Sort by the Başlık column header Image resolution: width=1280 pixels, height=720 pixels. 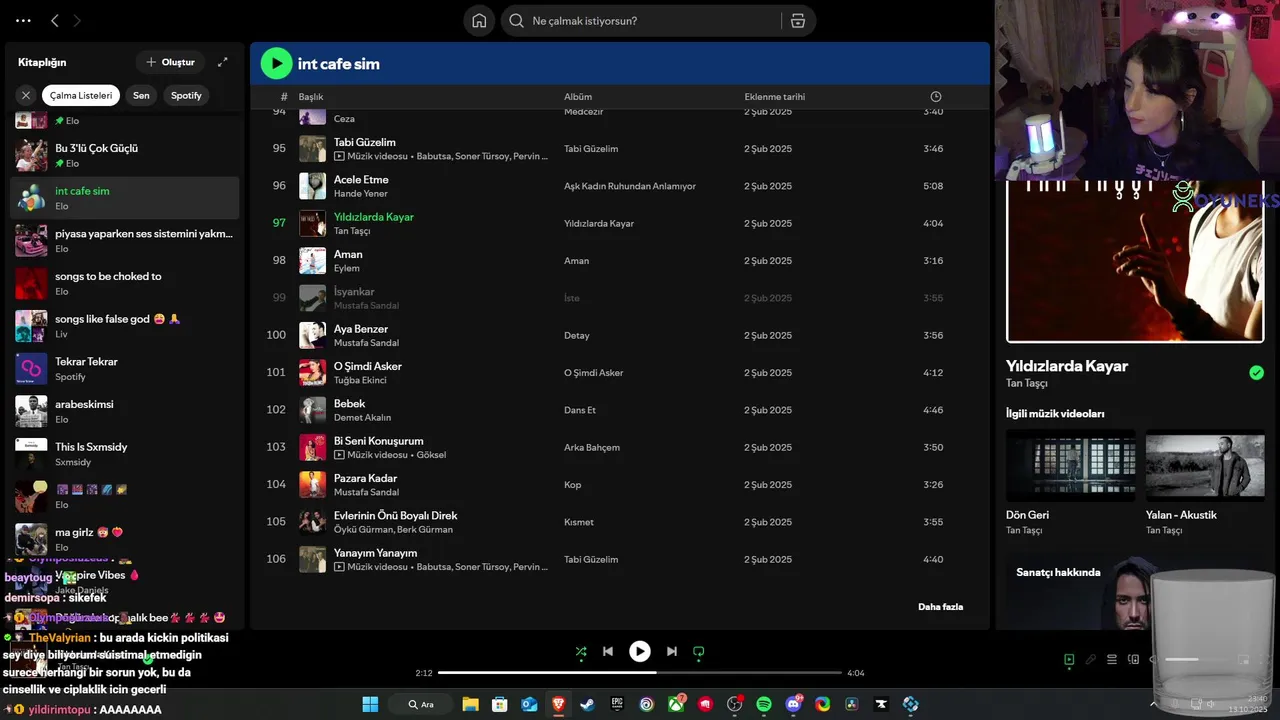tap(310, 97)
